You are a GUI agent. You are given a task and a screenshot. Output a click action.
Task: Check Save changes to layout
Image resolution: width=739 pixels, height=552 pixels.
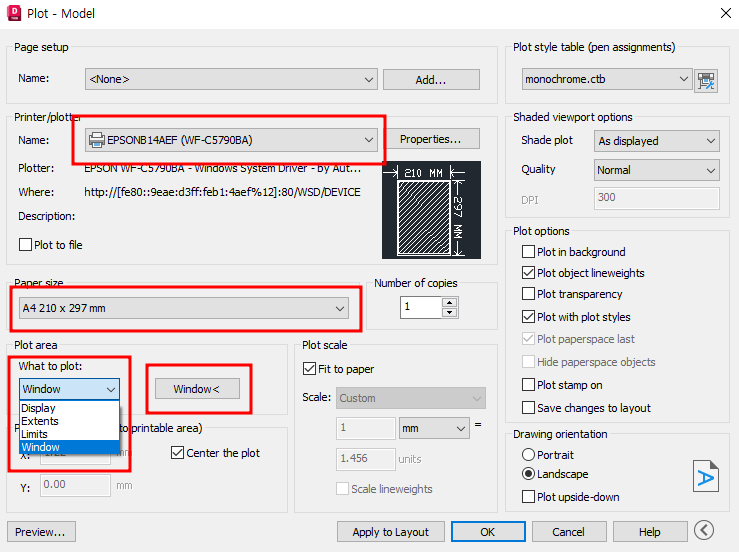528,407
